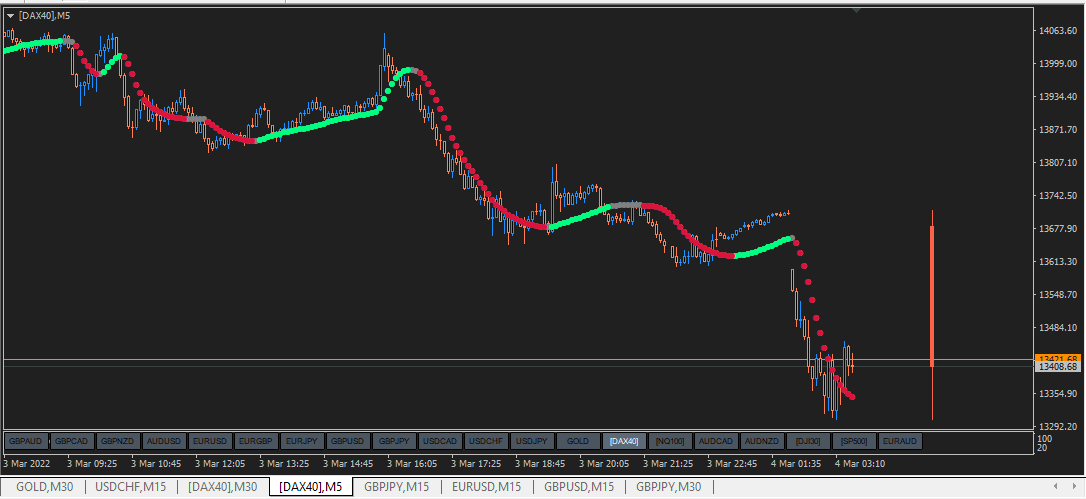Click the 13999.00 price scale value
The image size is (1086, 499).
[1060, 64]
